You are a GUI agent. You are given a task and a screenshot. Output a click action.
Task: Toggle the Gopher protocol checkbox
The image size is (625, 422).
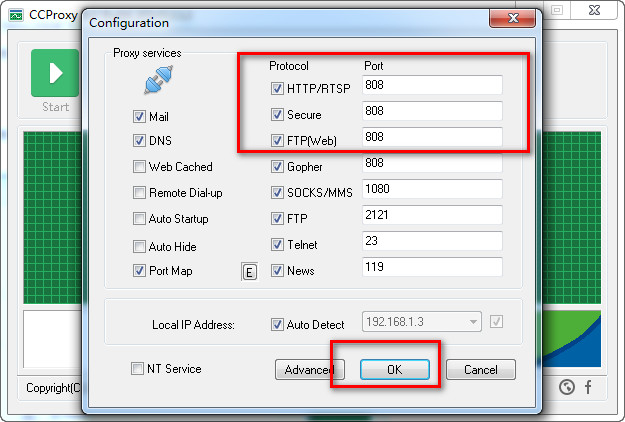click(277, 166)
